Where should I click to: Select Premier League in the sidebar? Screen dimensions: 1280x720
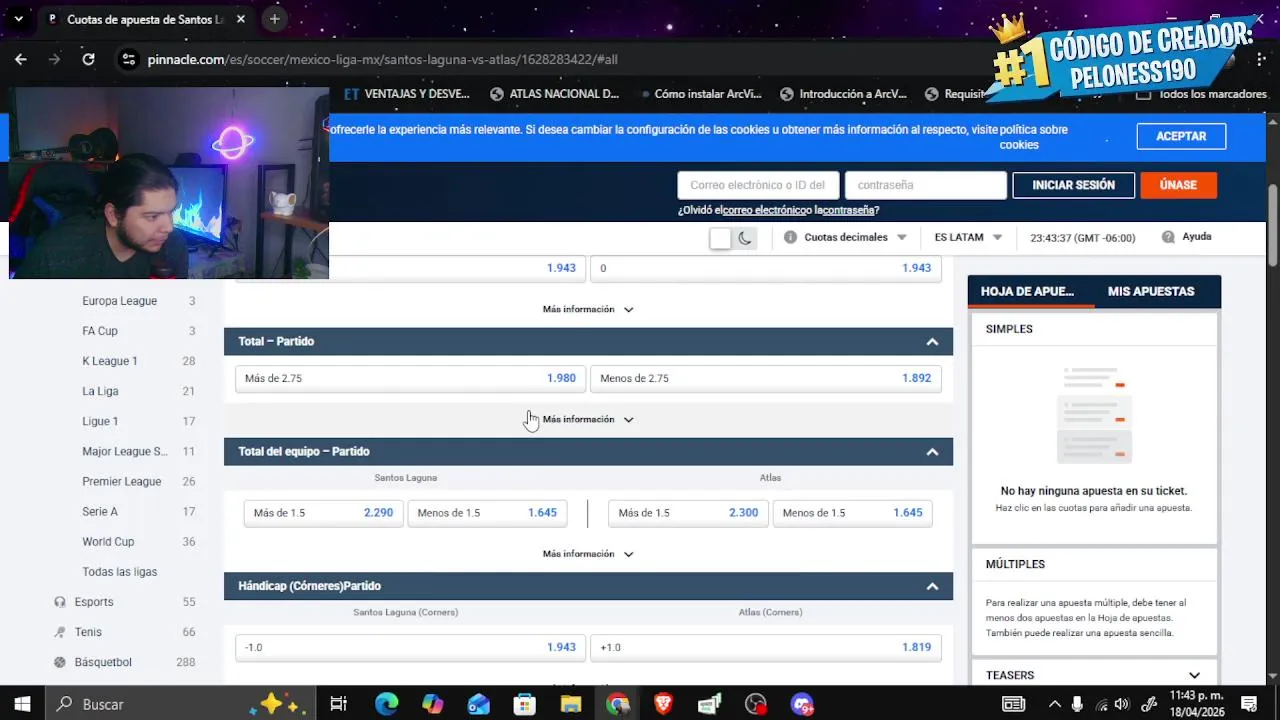[122, 481]
